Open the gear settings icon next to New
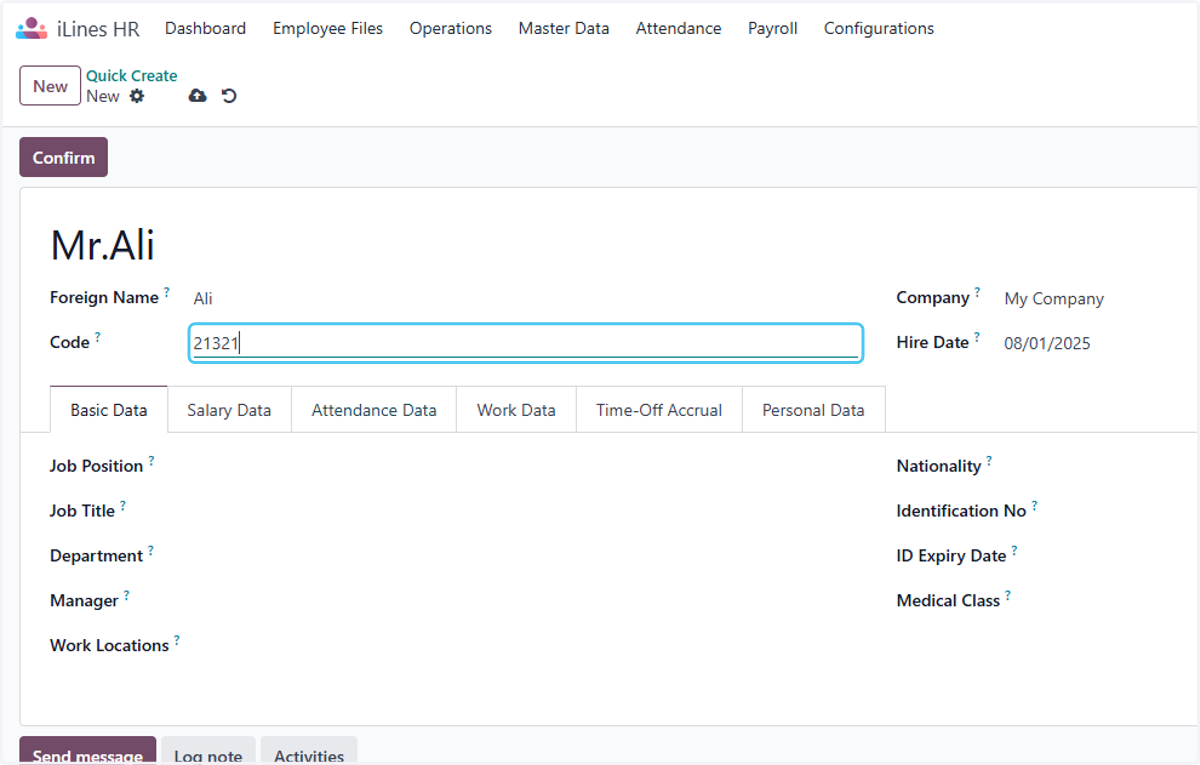1200x765 pixels. (x=137, y=96)
